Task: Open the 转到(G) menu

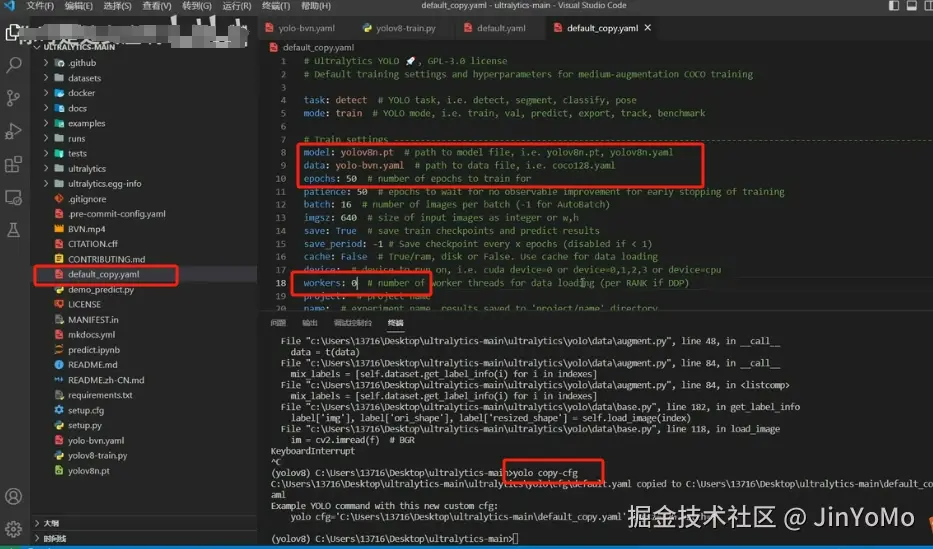Action: tap(197, 5)
